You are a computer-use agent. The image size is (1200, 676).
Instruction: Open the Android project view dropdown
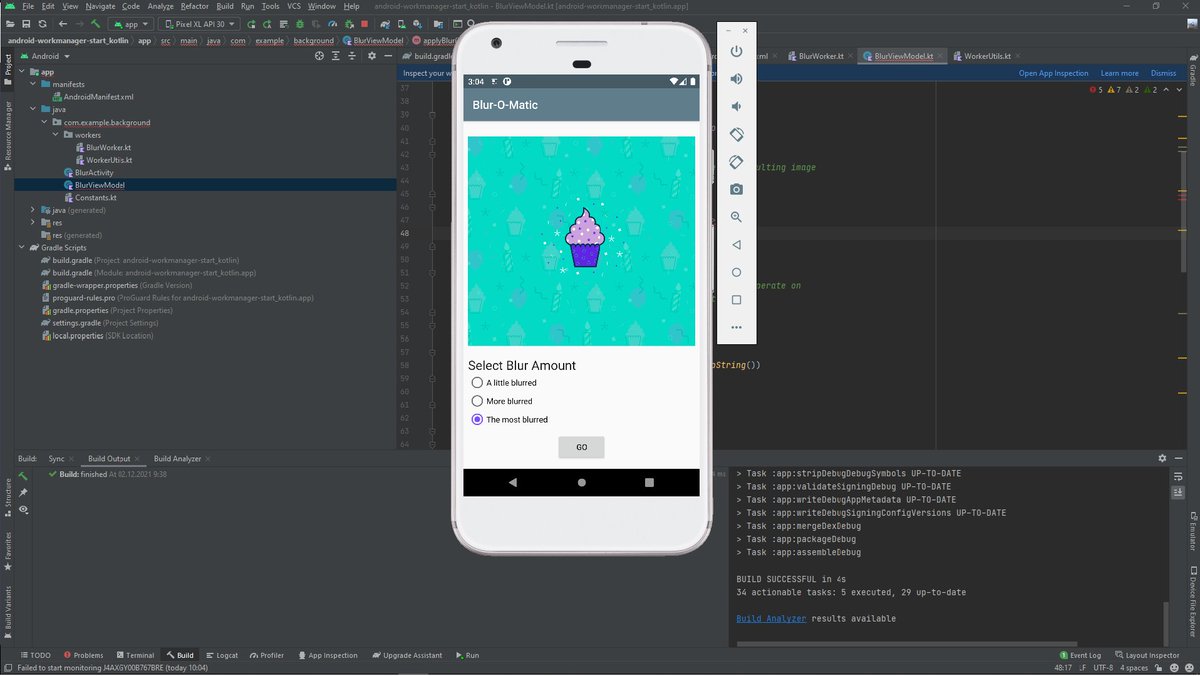tap(45, 56)
